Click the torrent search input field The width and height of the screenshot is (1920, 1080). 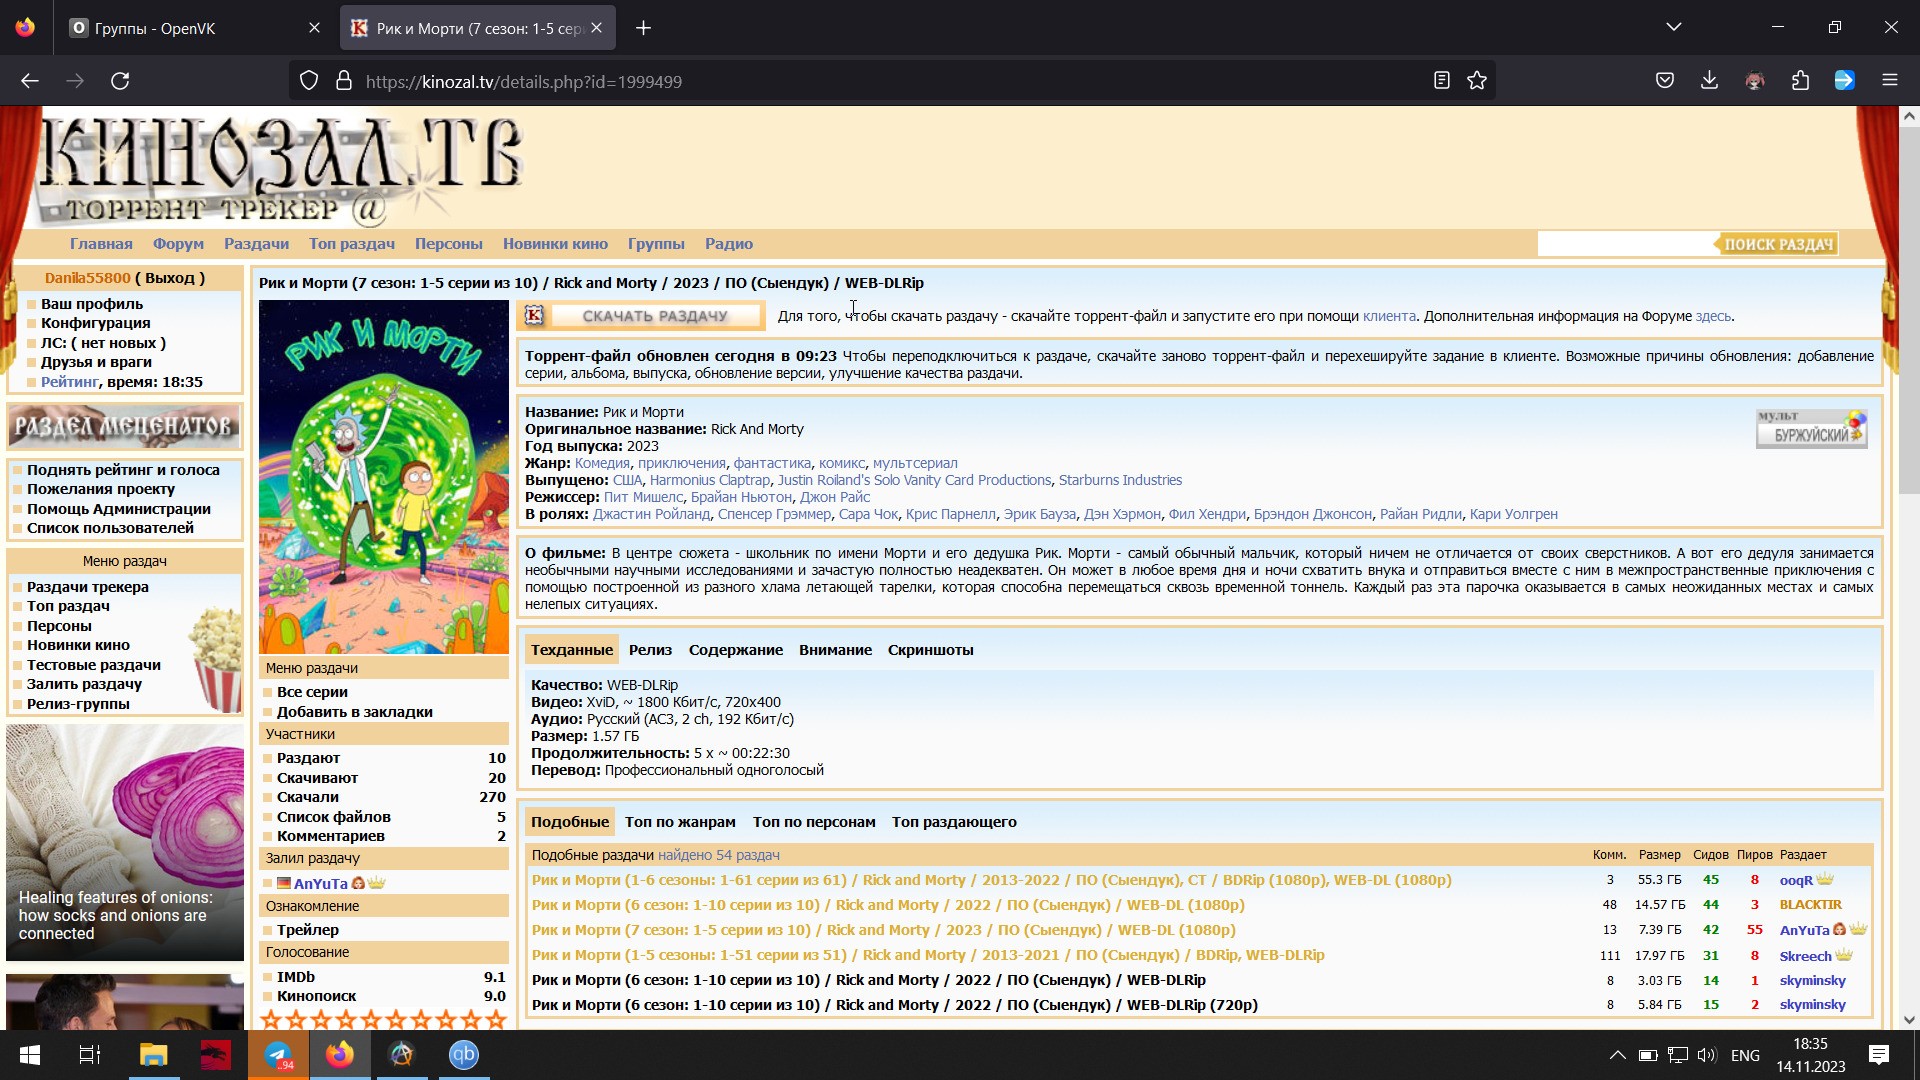[1627, 244]
